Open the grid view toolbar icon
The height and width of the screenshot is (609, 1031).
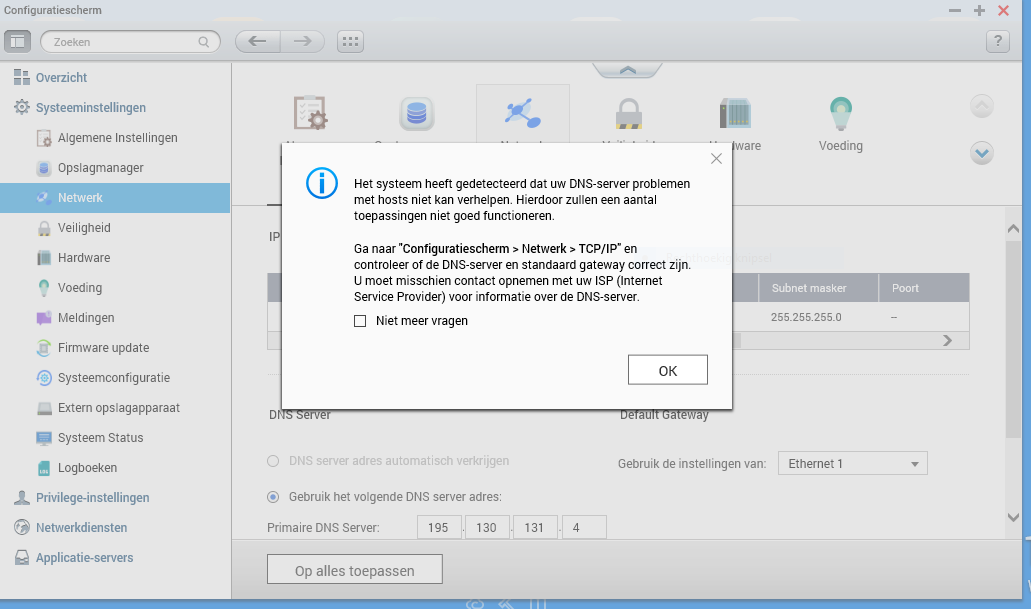click(350, 42)
